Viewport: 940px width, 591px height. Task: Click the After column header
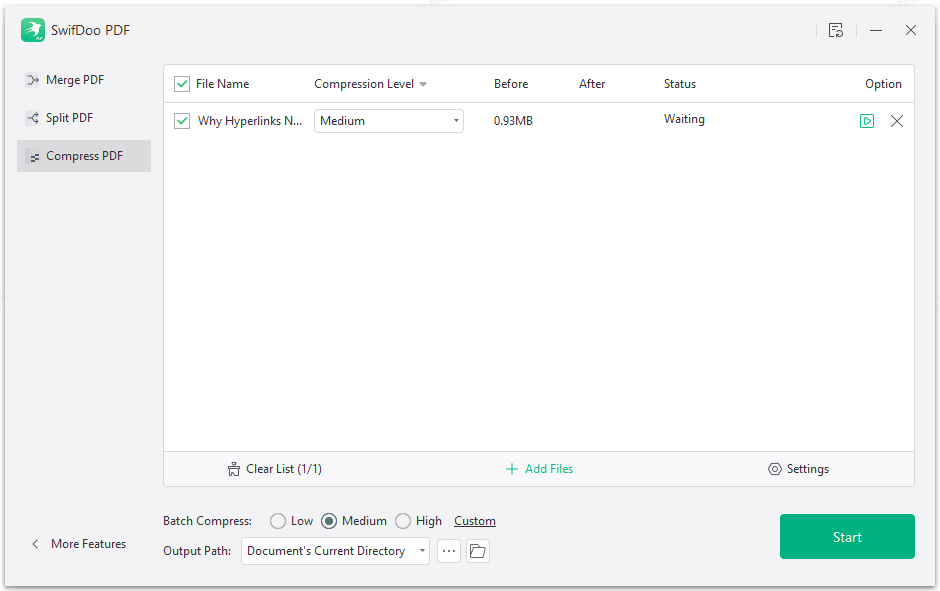pos(592,84)
